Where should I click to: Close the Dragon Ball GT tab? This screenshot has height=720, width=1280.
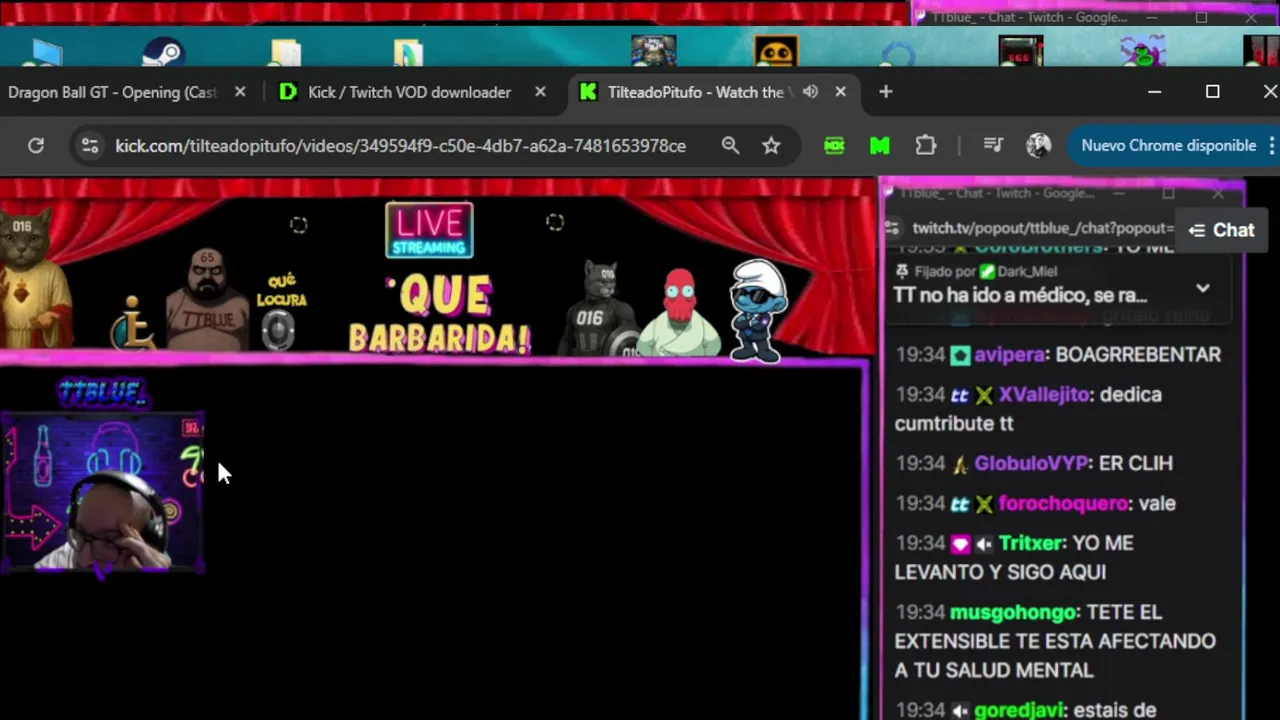tap(240, 92)
